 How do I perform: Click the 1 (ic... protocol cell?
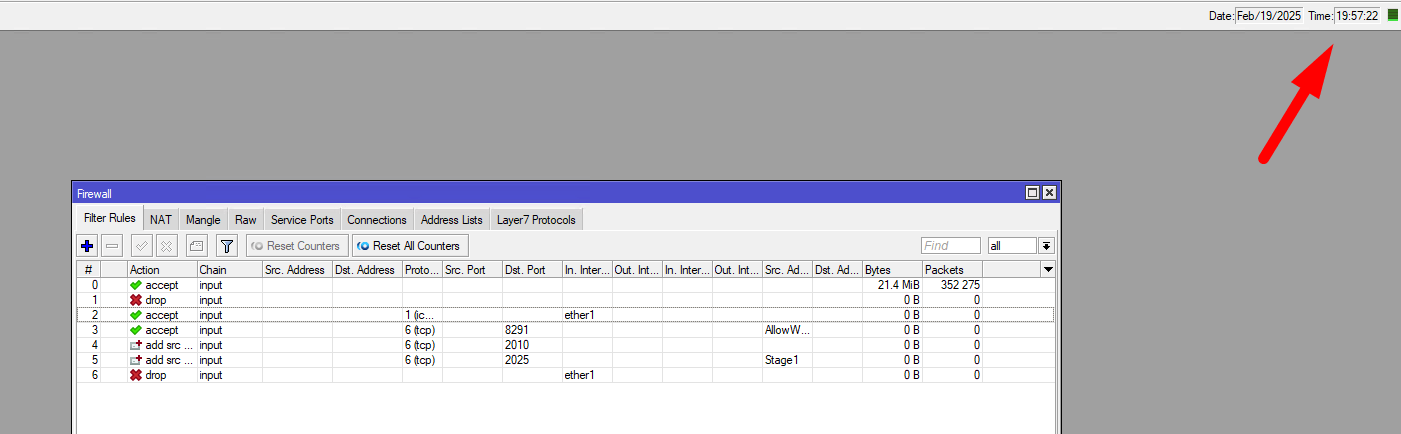pos(422,315)
